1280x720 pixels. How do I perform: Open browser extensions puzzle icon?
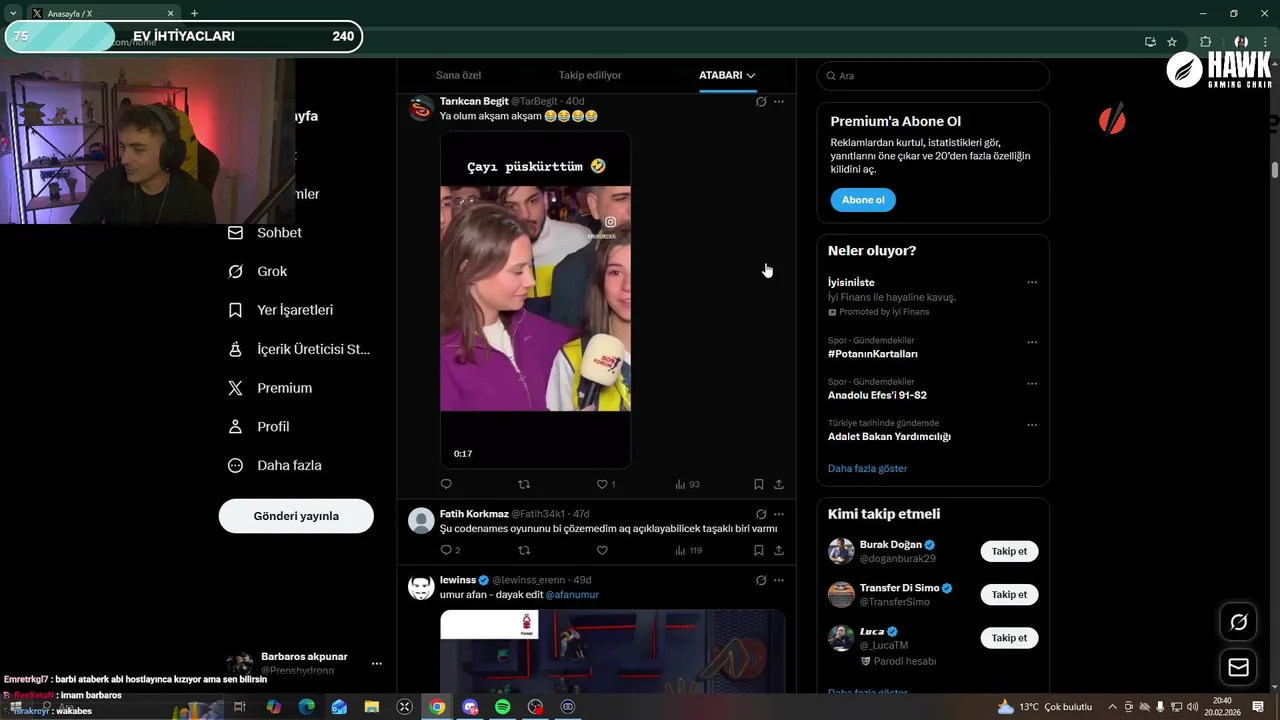[1205, 42]
